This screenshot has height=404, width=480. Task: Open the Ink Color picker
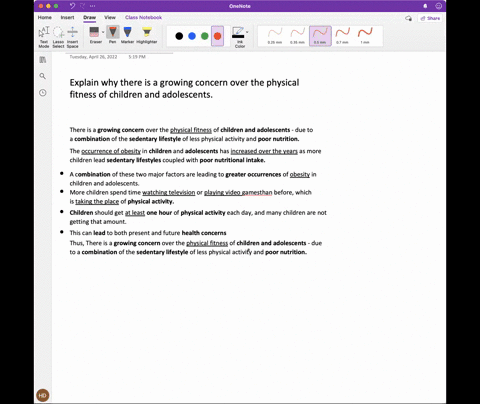click(x=239, y=37)
